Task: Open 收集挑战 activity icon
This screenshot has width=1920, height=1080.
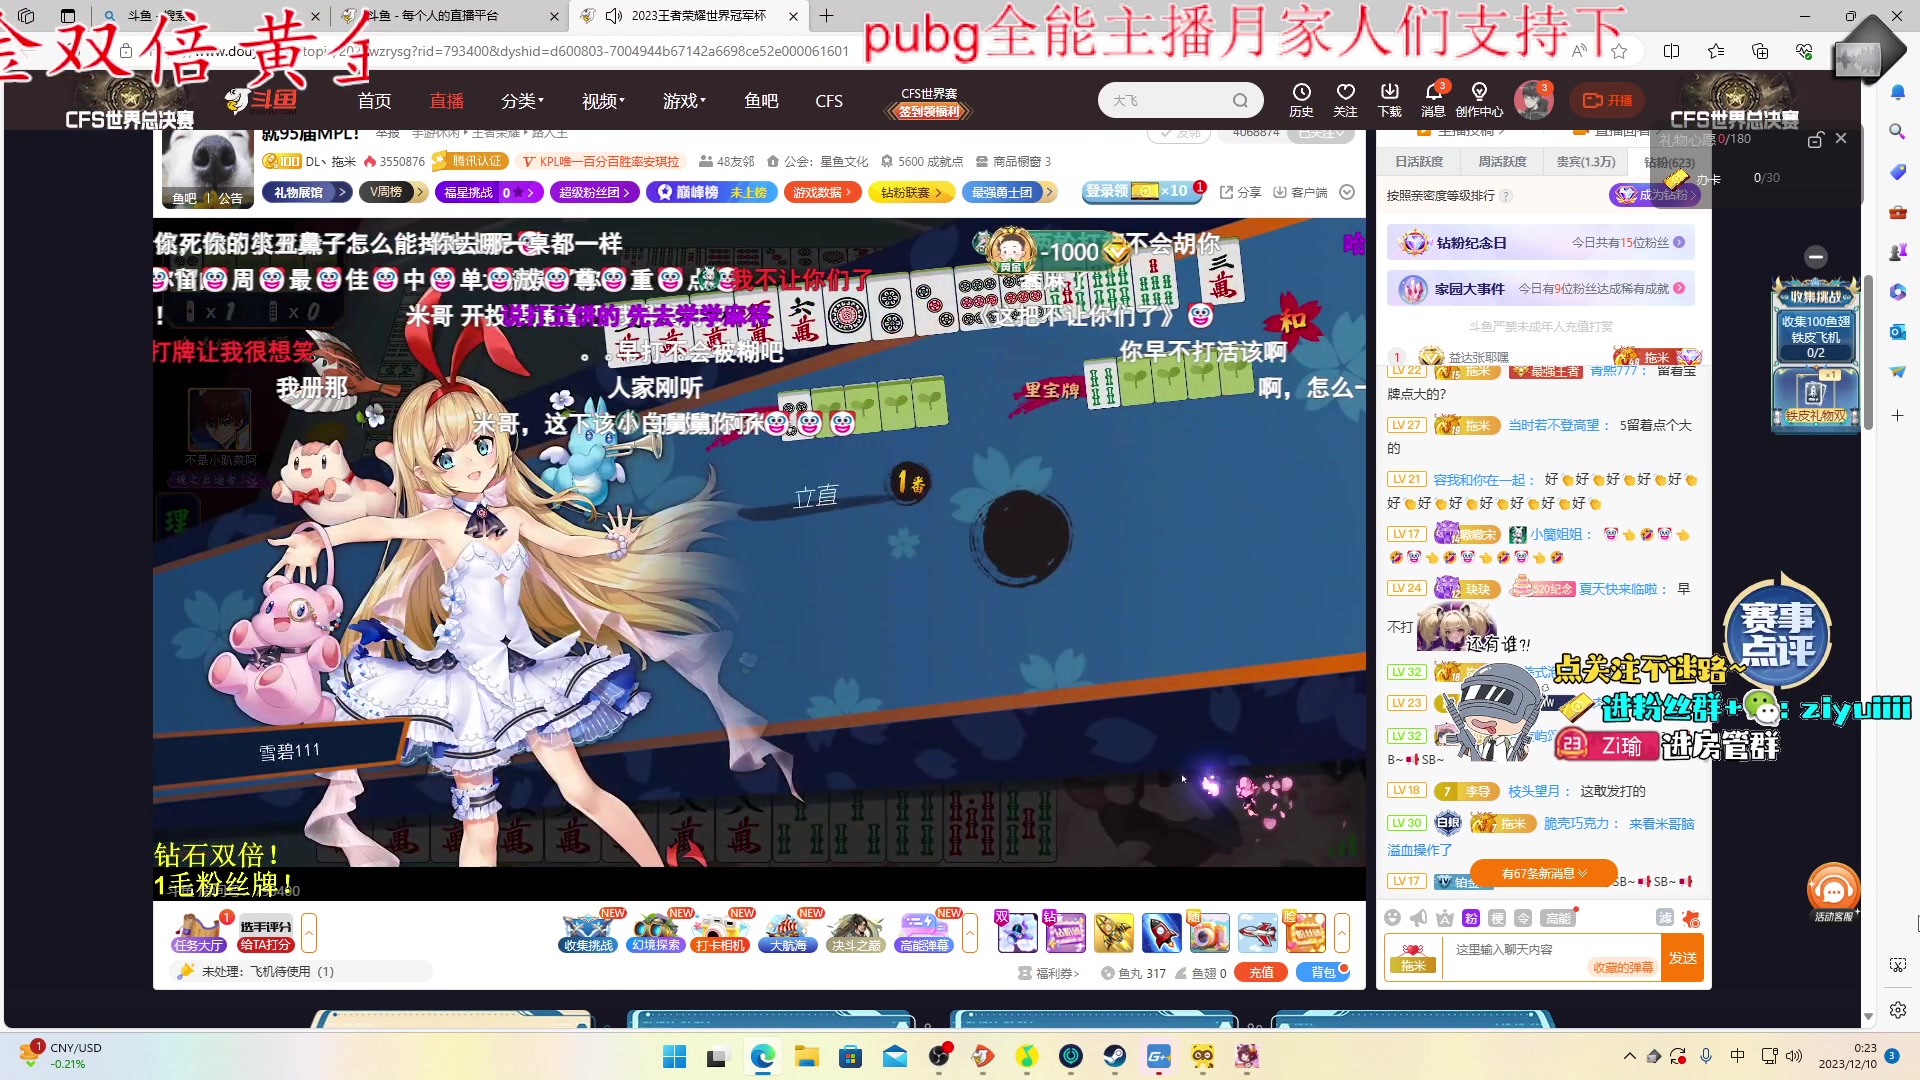Action: (588, 932)
